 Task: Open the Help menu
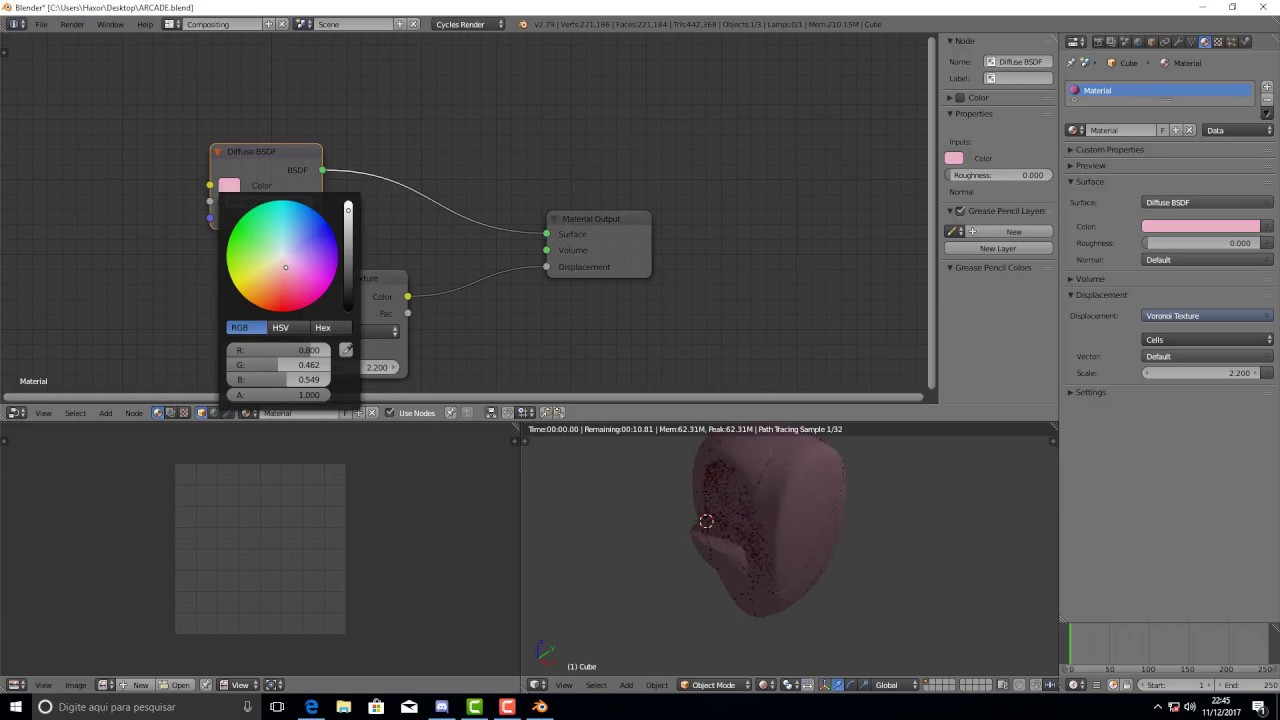[145, 24]
